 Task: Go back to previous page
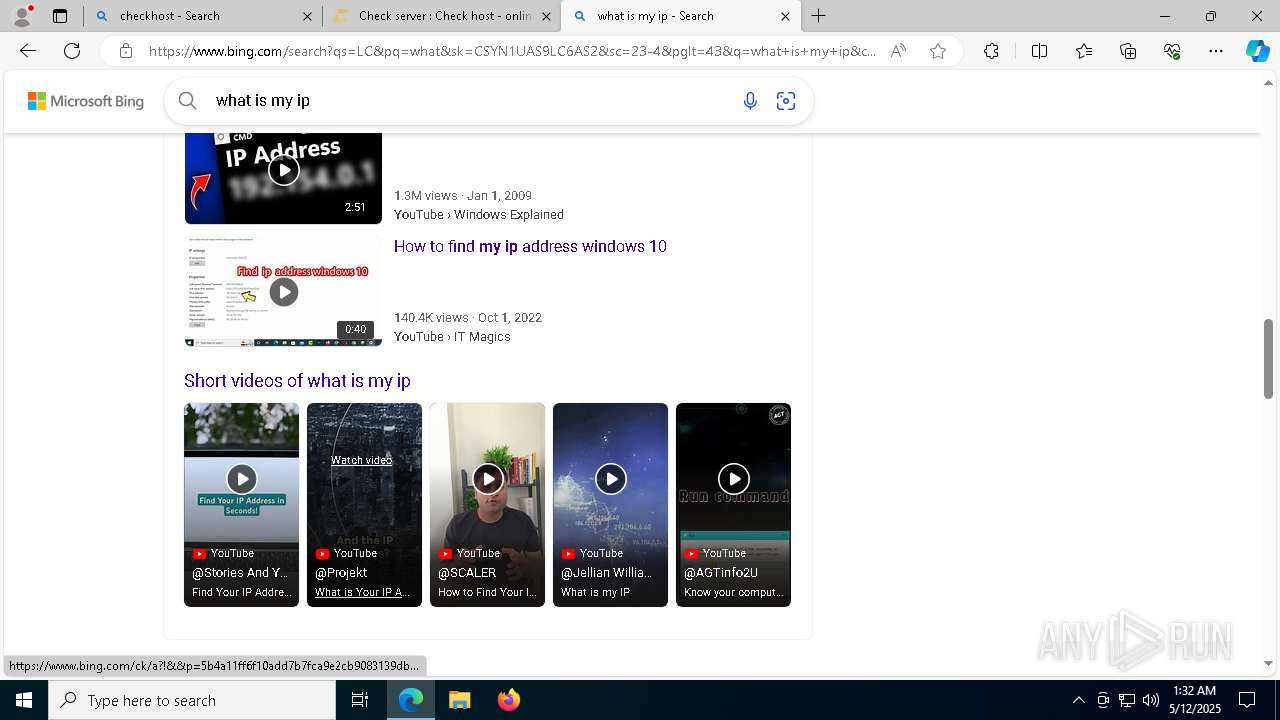point(28,51)
